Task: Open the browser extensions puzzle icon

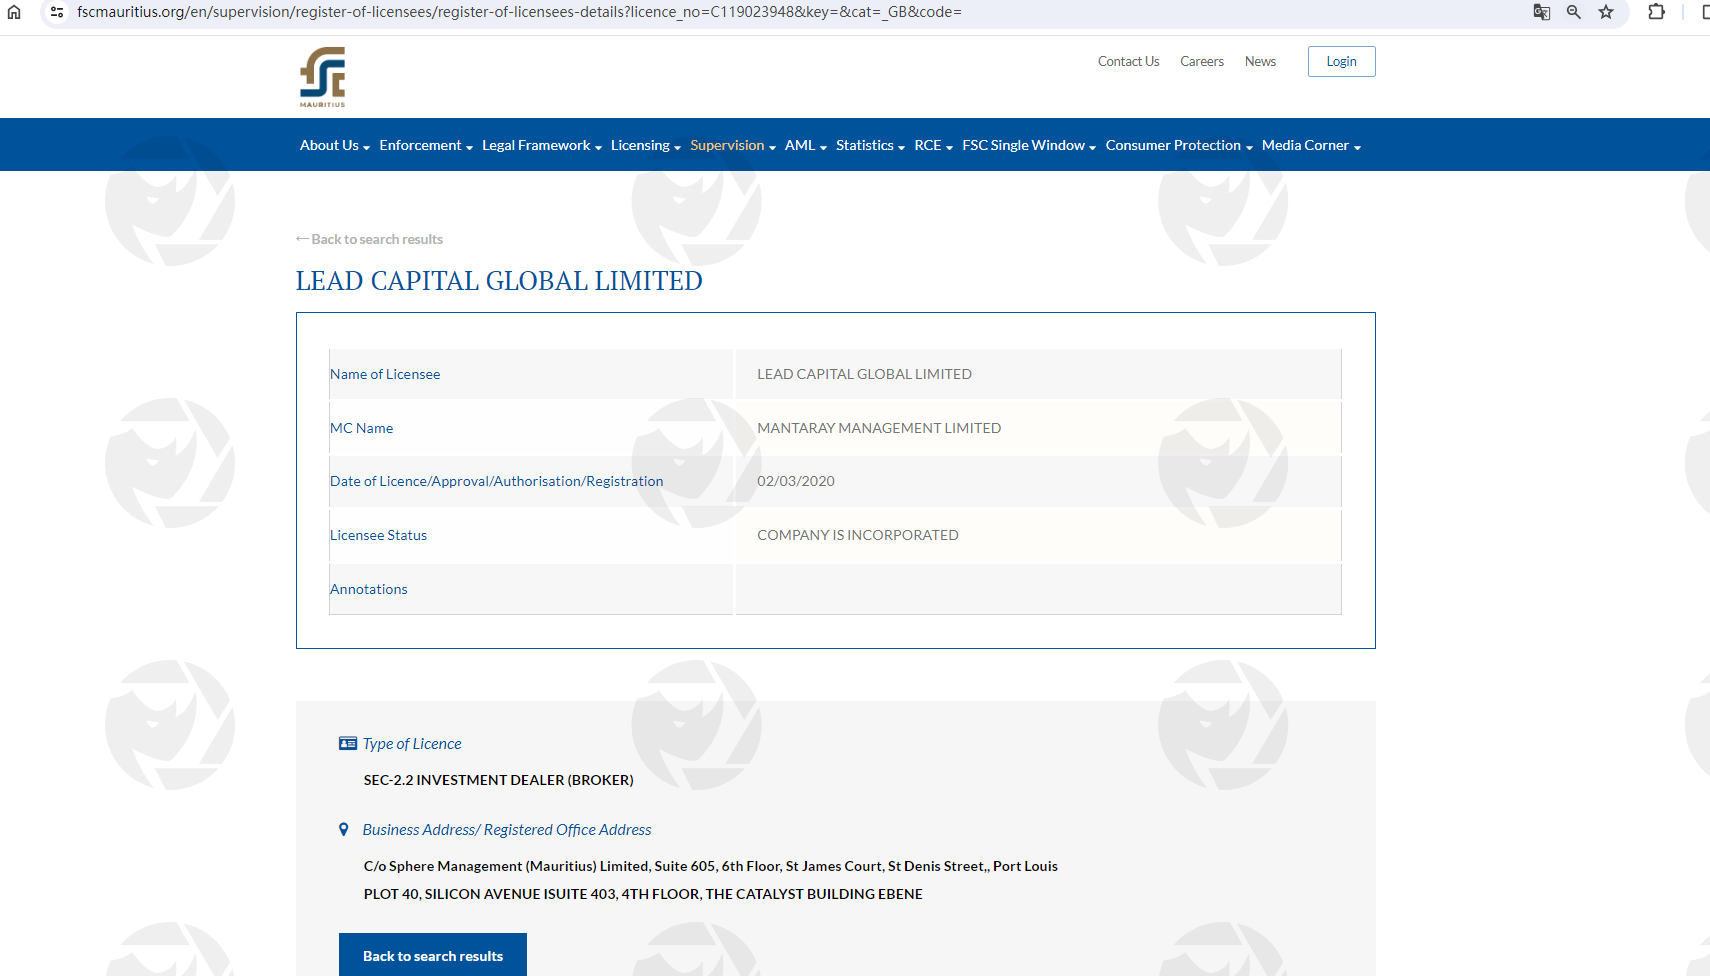Action: [1656, 12]
